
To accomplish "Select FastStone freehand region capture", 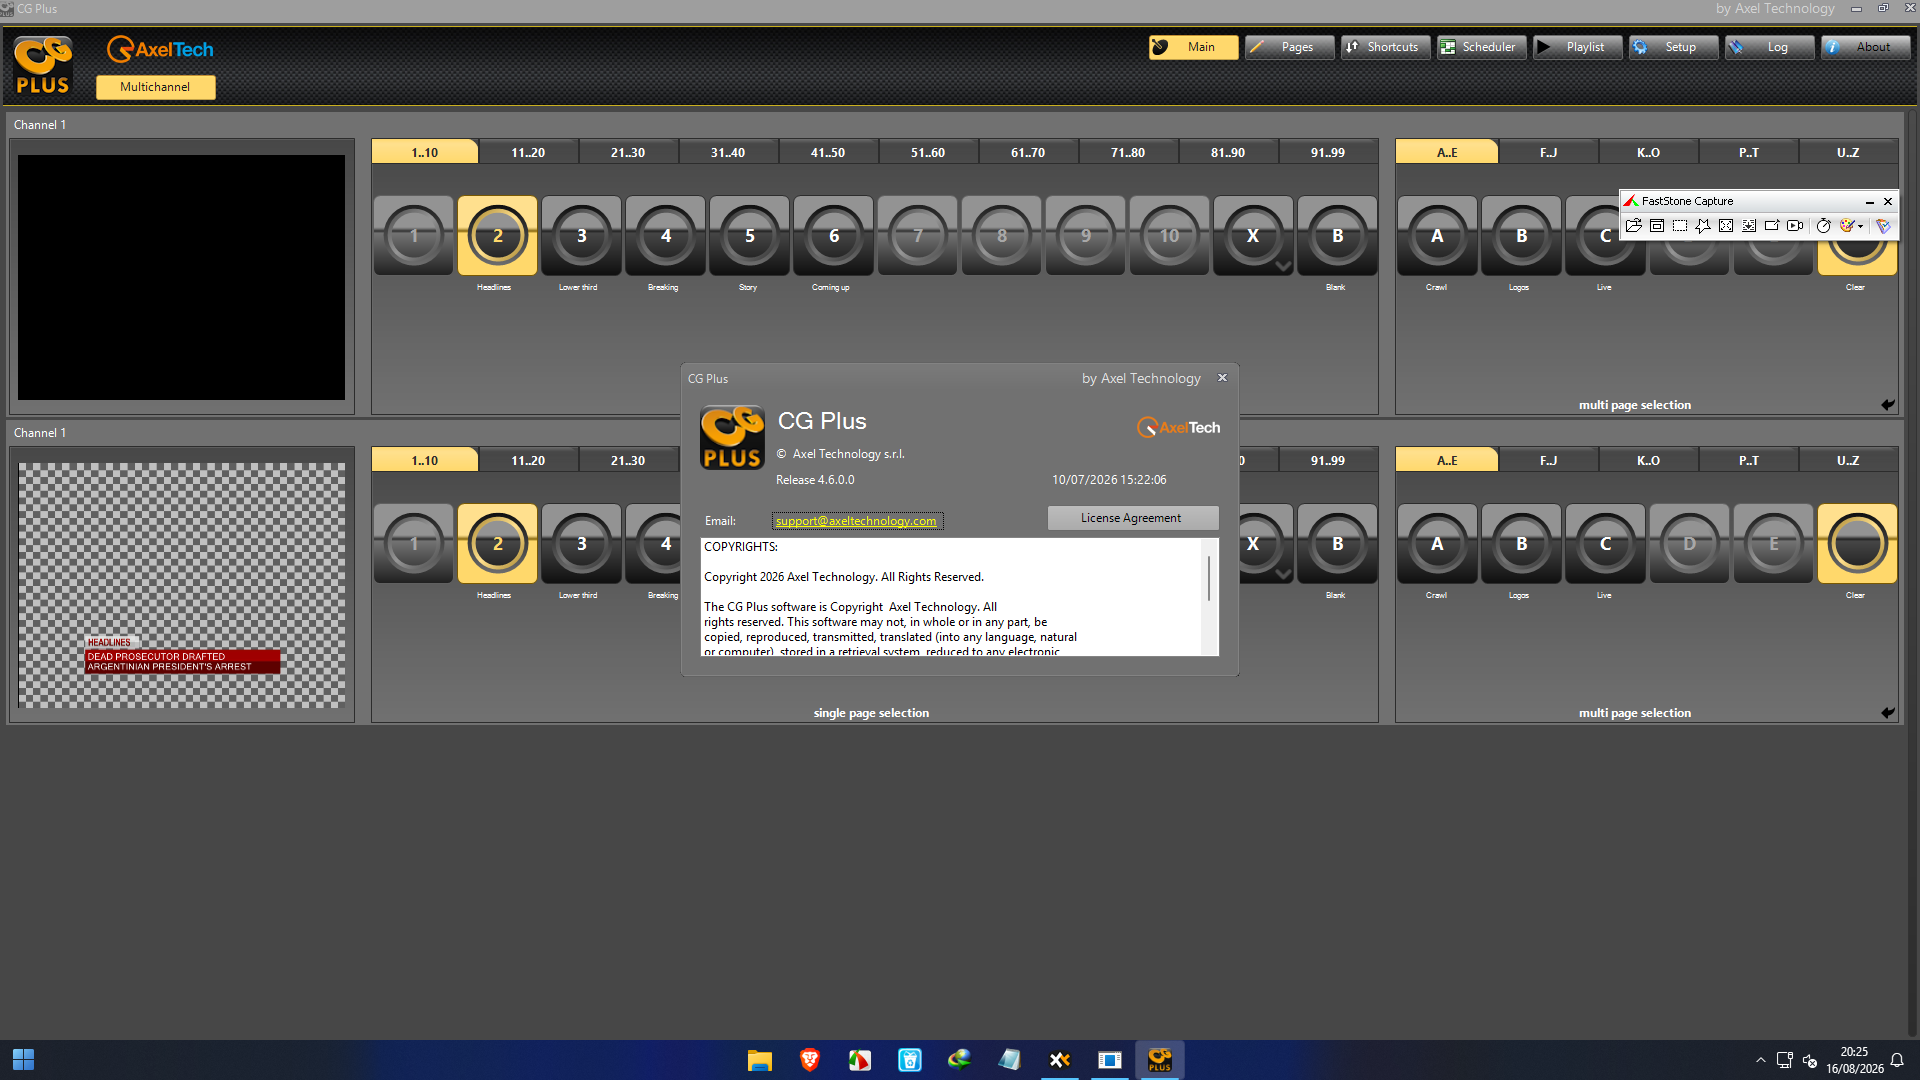I will click(x=1703, y=226).
